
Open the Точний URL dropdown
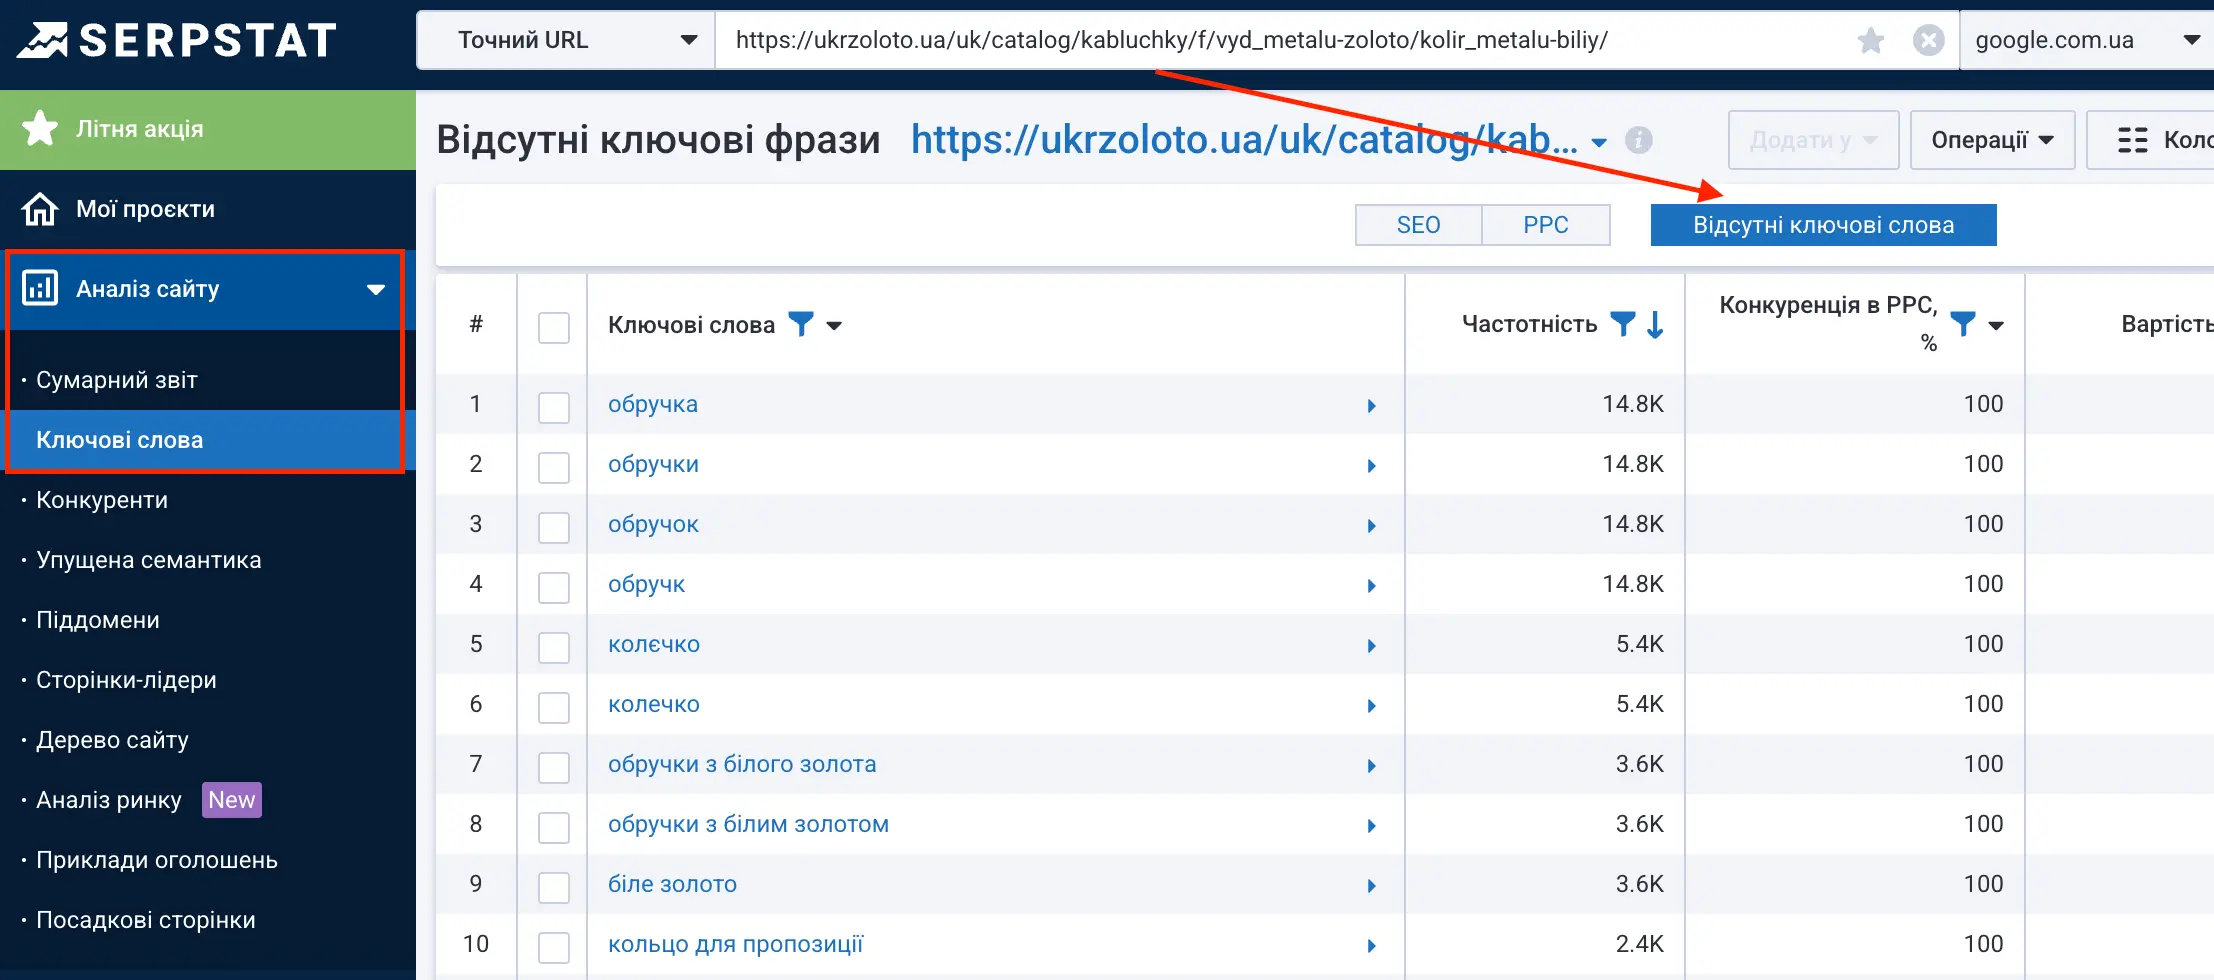point(566,40)
